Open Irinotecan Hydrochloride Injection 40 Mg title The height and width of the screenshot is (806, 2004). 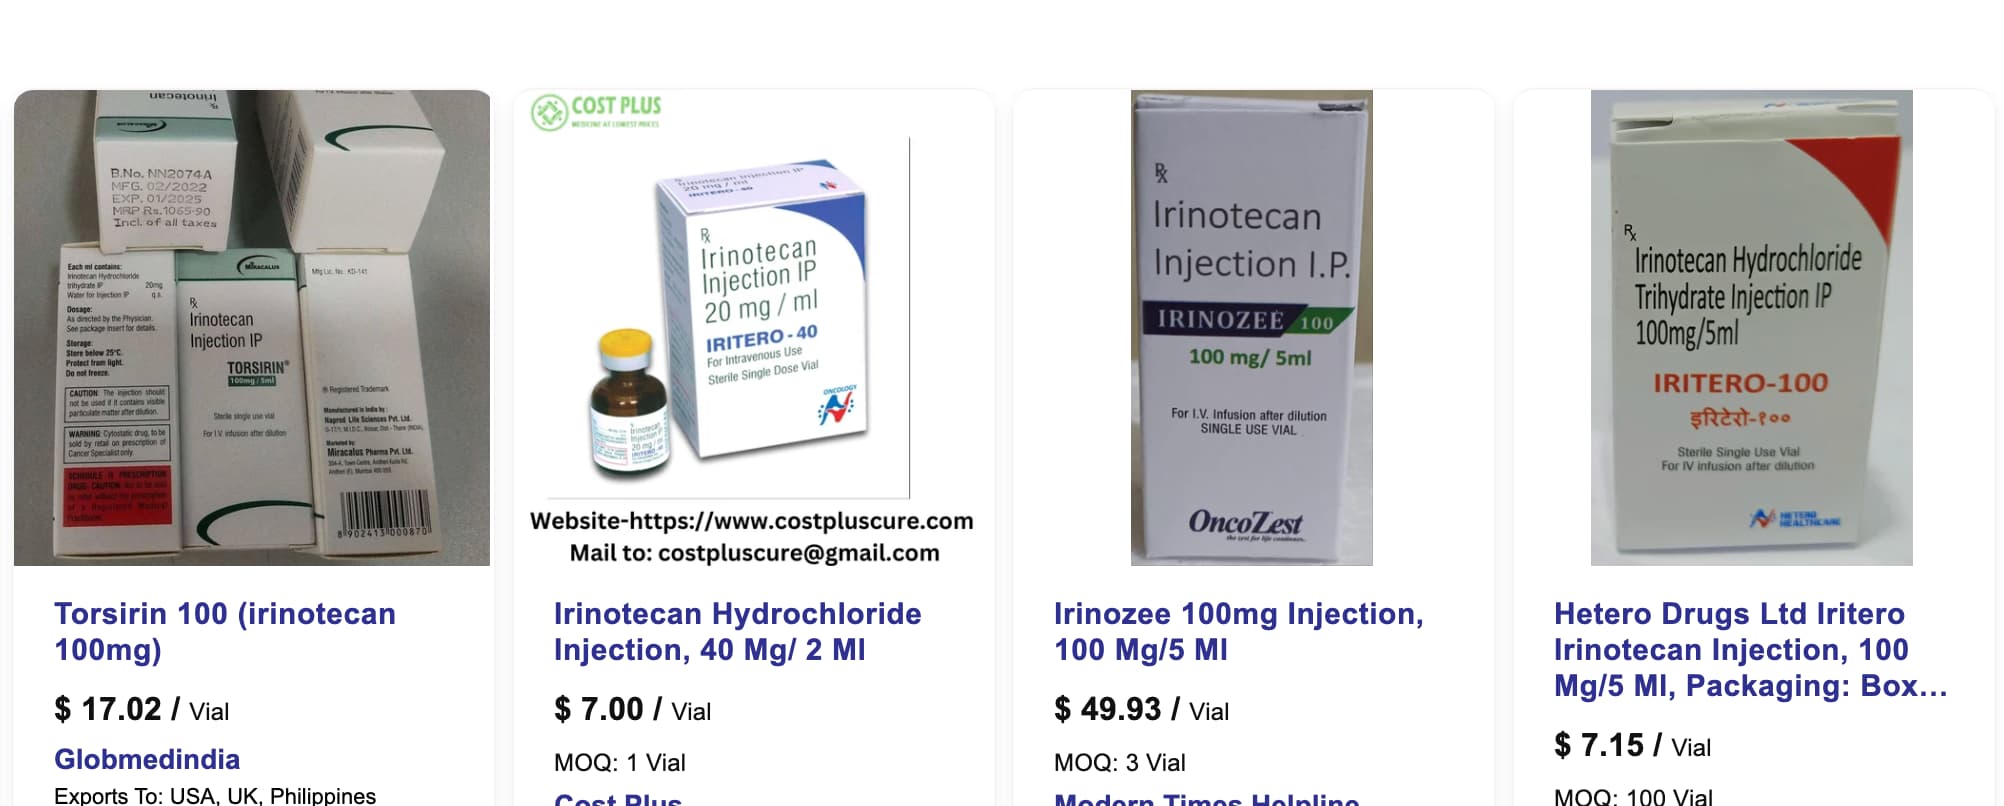[x=738, y=632]
